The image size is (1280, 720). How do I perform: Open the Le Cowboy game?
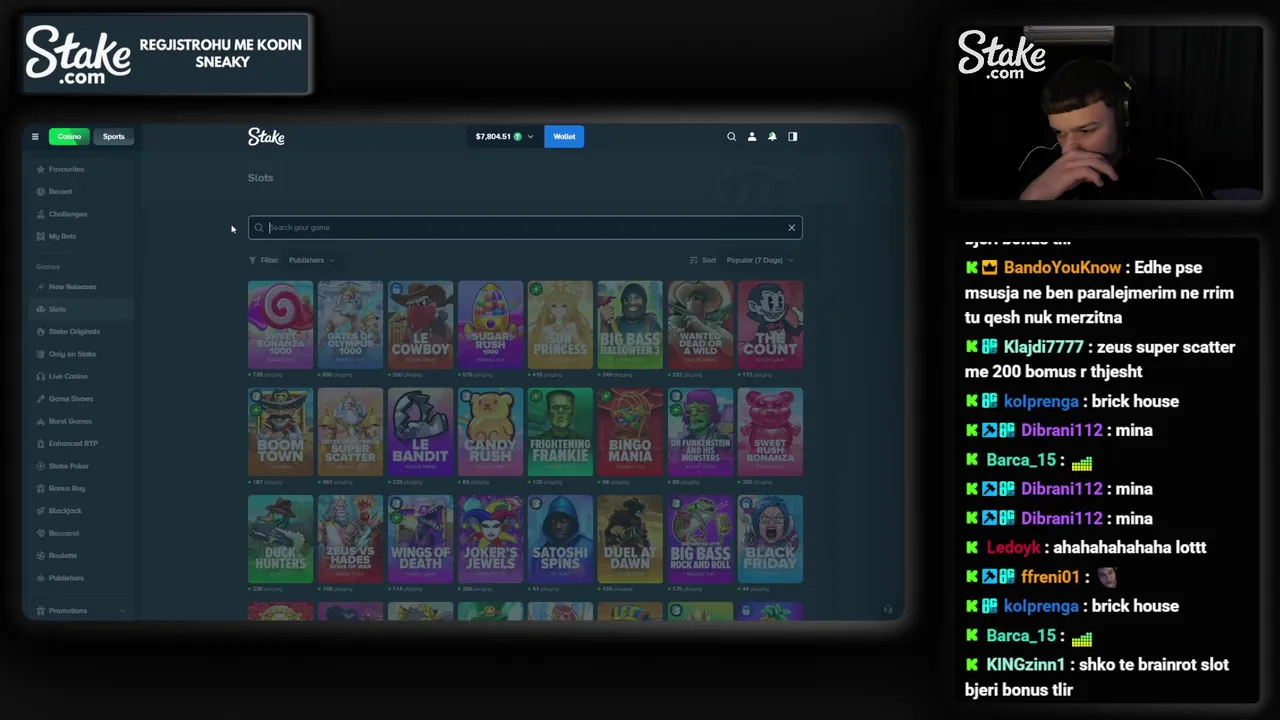click(420, 325)
